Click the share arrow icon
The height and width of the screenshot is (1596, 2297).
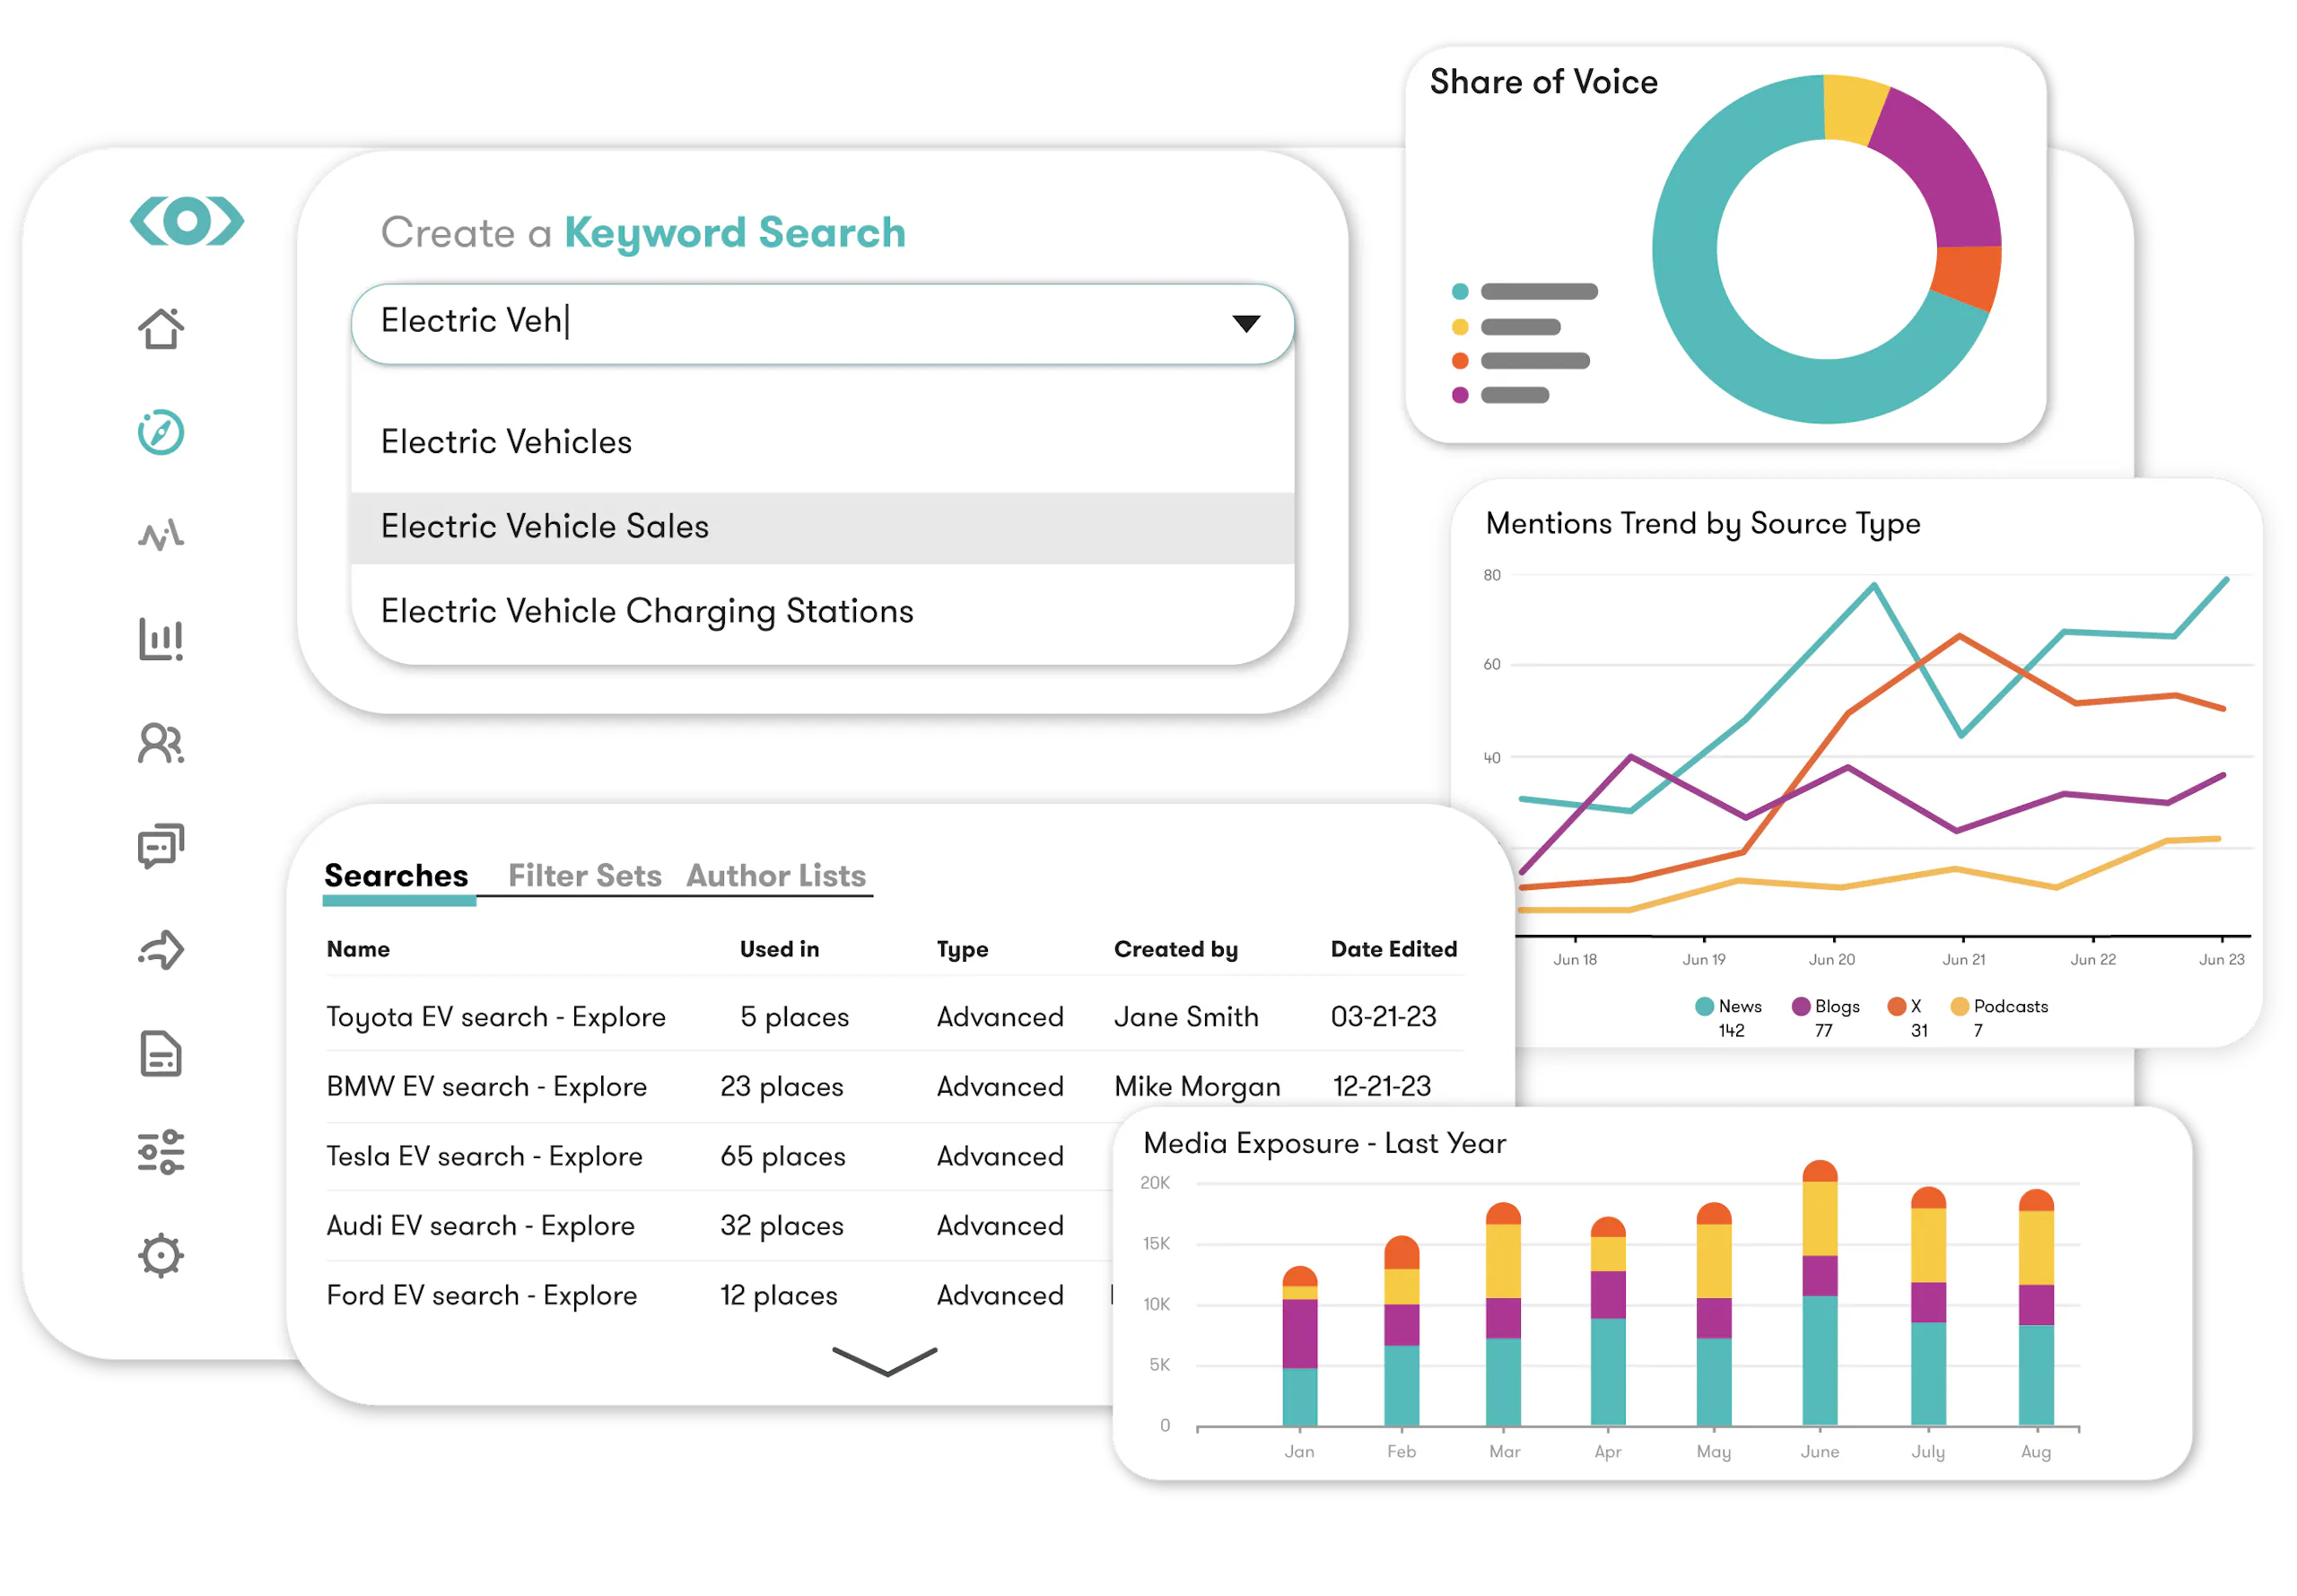click(x=161, y=950)
